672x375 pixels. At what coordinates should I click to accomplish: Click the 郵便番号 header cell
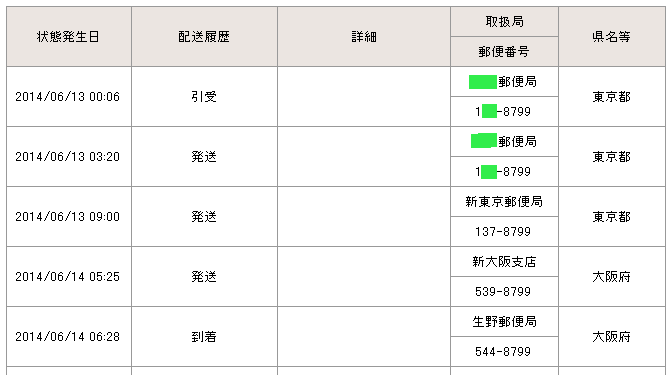[504, 51]
